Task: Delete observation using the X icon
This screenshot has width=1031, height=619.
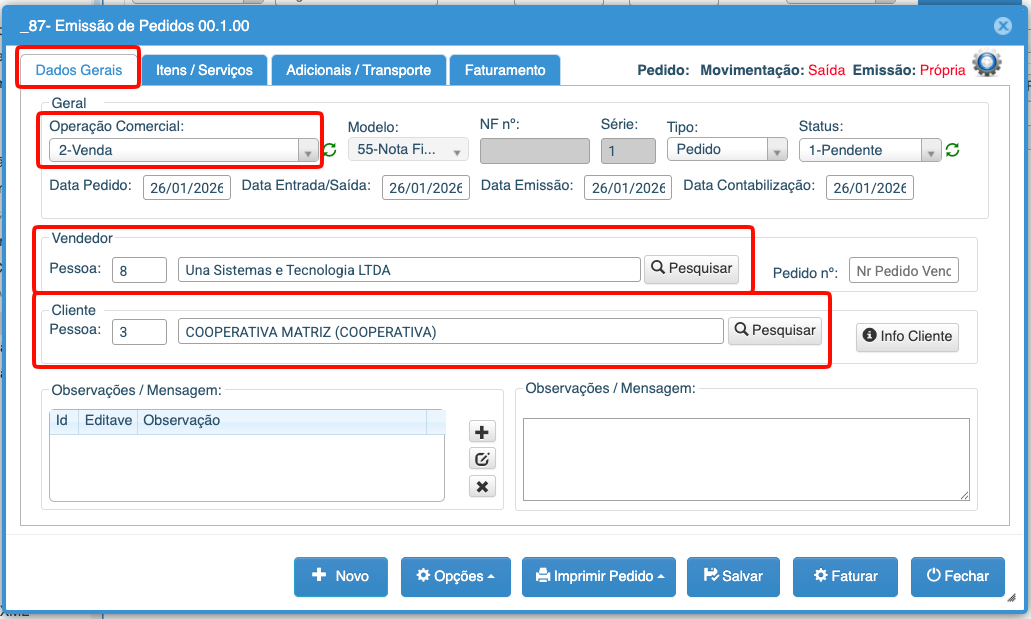Action: tap(482, 486)
